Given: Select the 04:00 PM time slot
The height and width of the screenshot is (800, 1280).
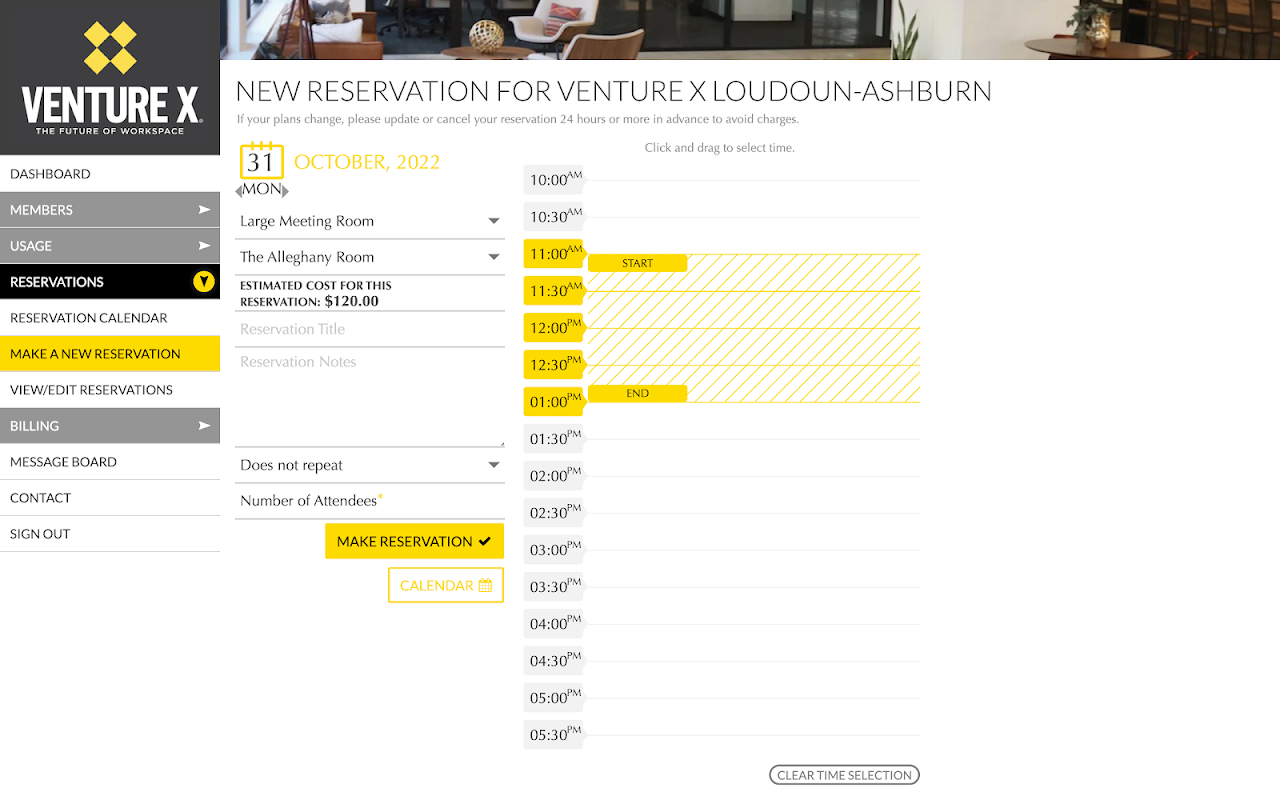Looking at the screenshot, I should [553, 624].
